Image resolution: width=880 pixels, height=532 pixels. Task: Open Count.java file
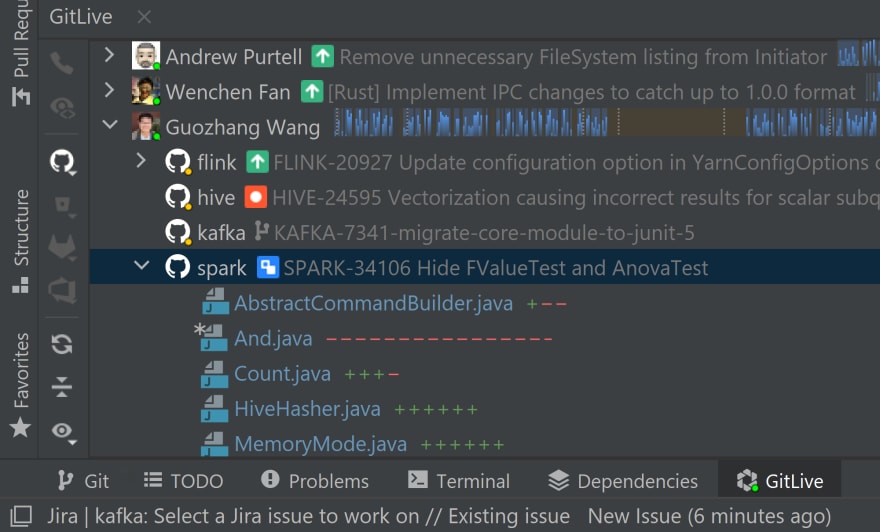point(282,374)
